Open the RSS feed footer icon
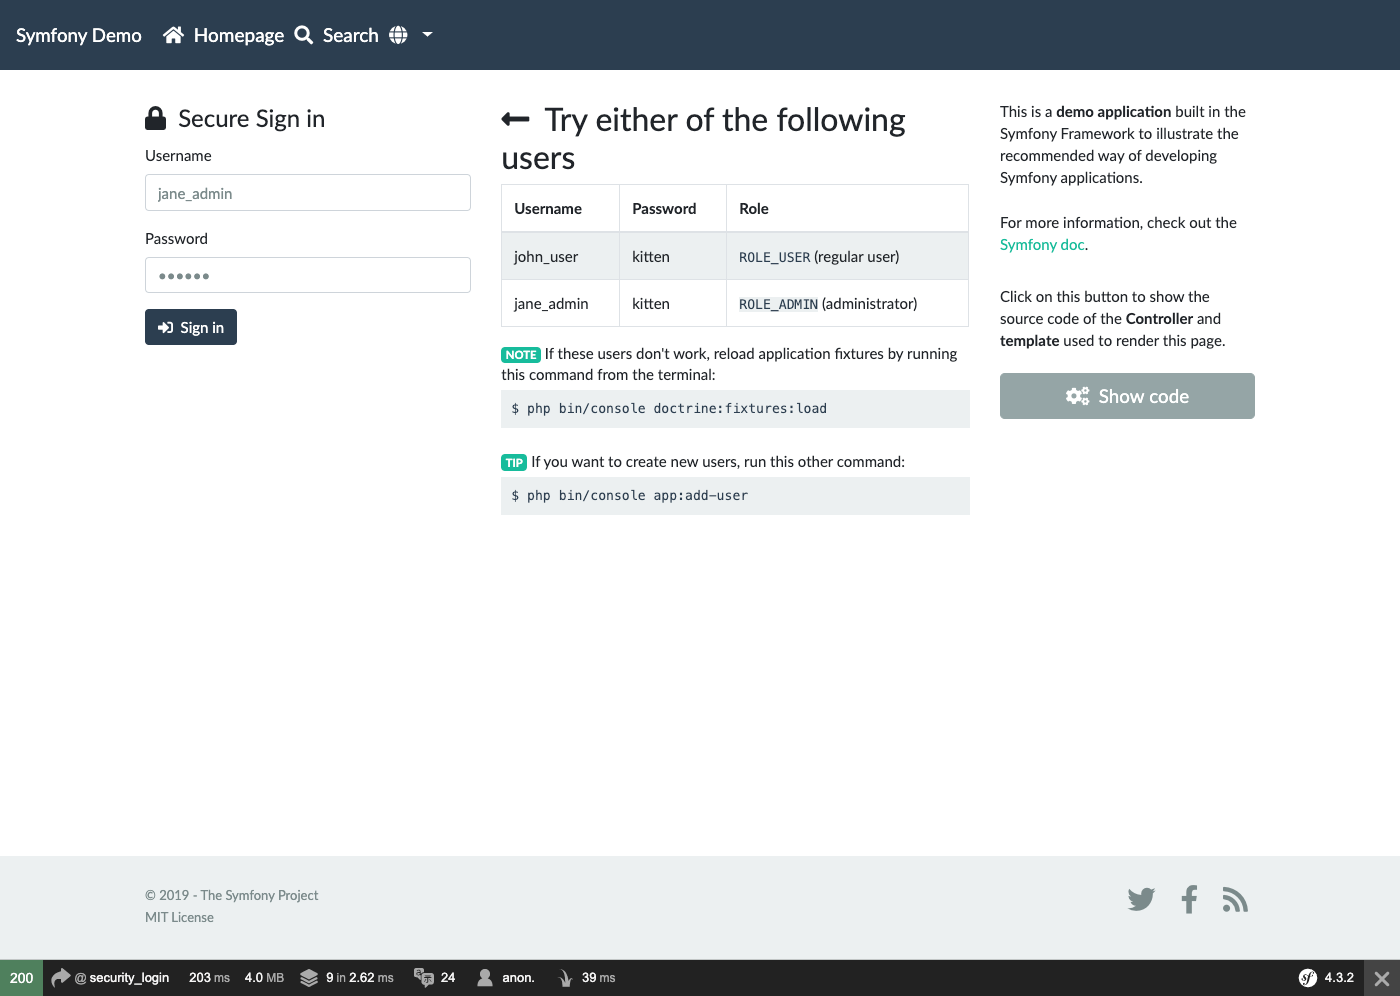Viewport: 1400px width, 996px height. [1235, 900]
